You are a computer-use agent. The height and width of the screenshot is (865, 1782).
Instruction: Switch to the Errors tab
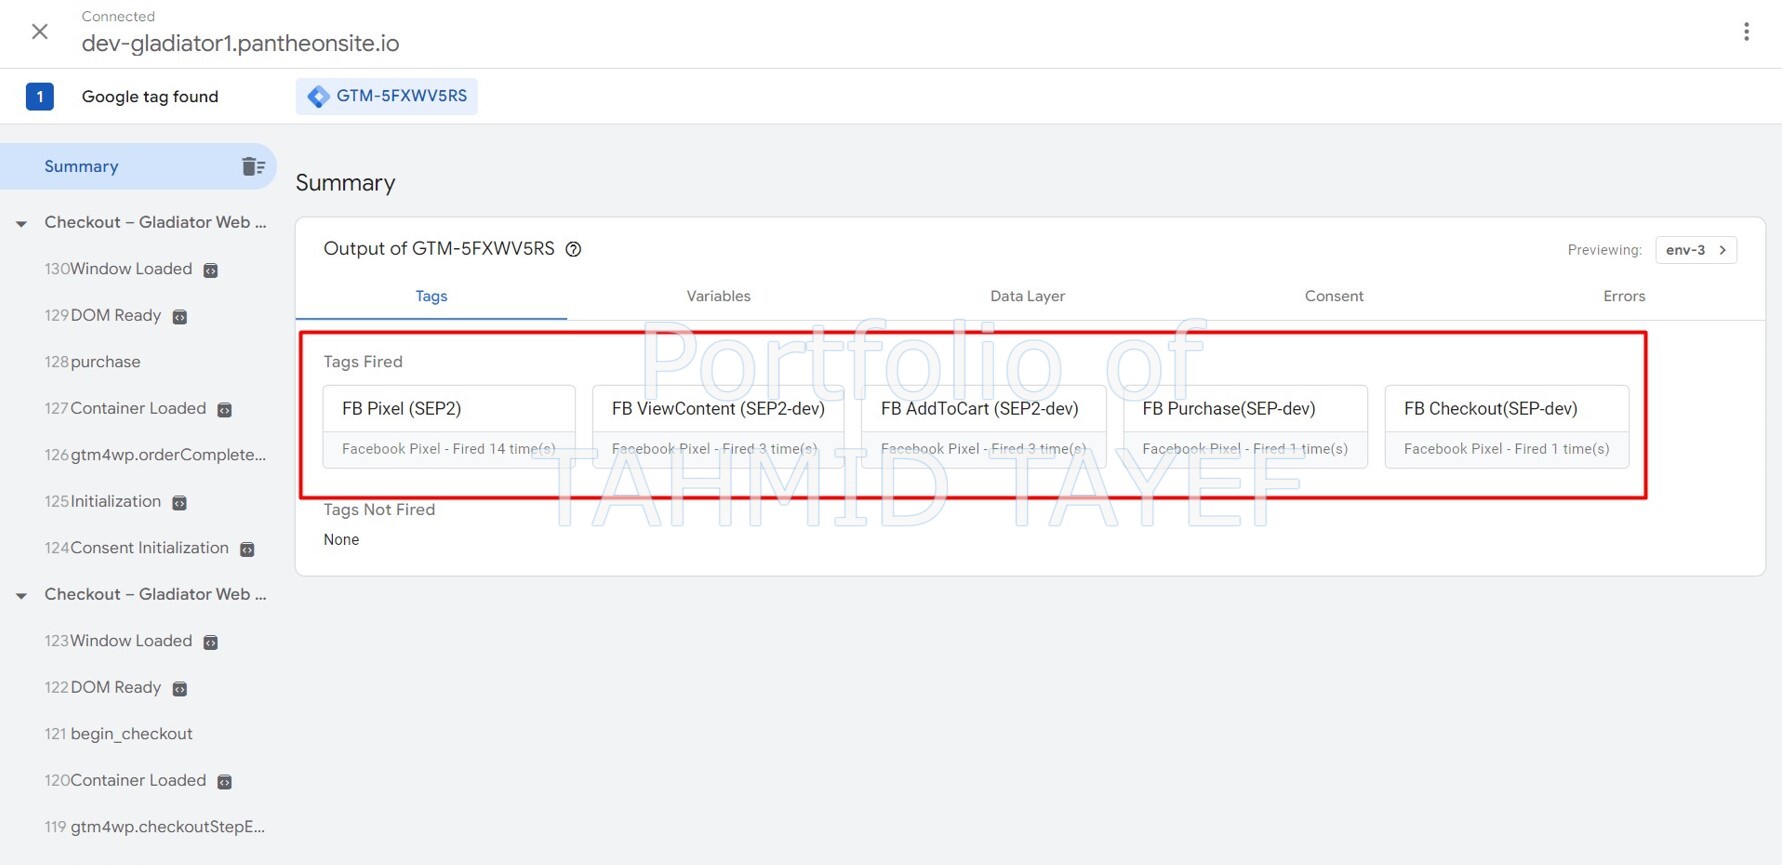point(1624,296)
